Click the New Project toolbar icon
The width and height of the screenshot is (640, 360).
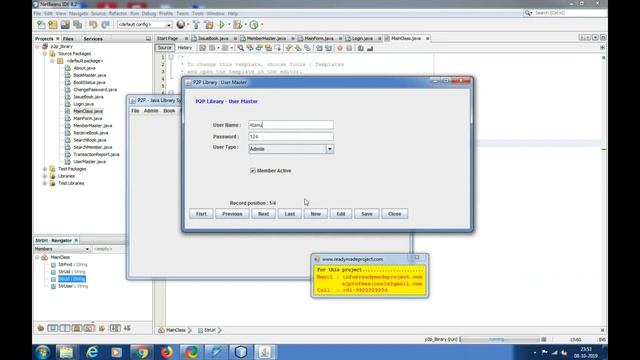click(53, 24)
